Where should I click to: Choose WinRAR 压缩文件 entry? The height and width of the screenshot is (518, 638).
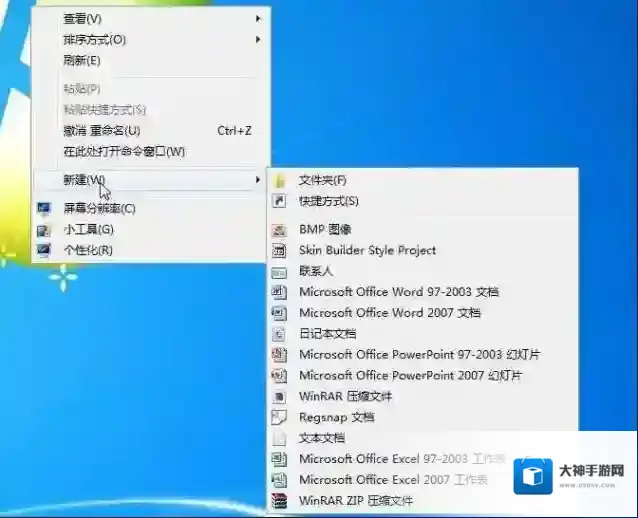click(422, 397)
